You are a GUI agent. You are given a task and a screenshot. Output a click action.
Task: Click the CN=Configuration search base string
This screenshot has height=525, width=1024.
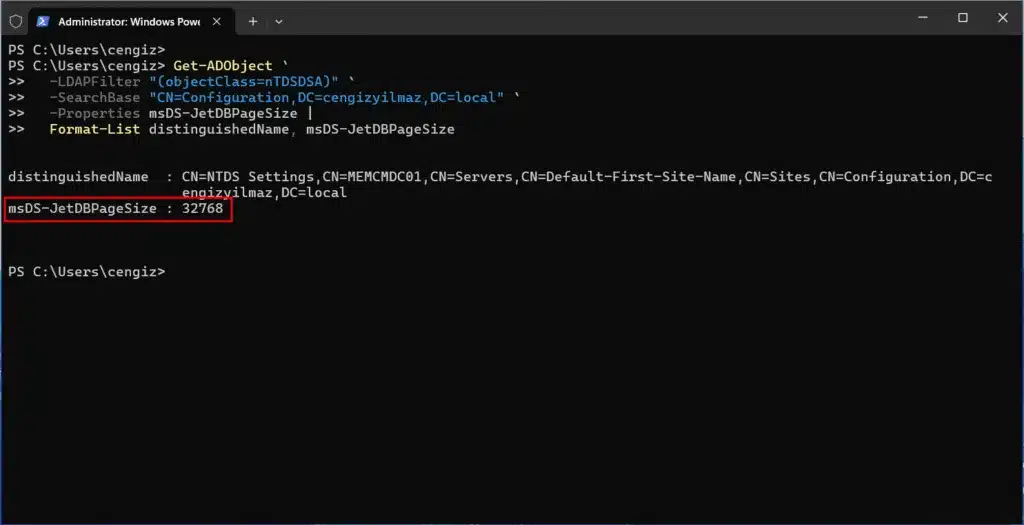pyautogui.click(x=329, y=98)
